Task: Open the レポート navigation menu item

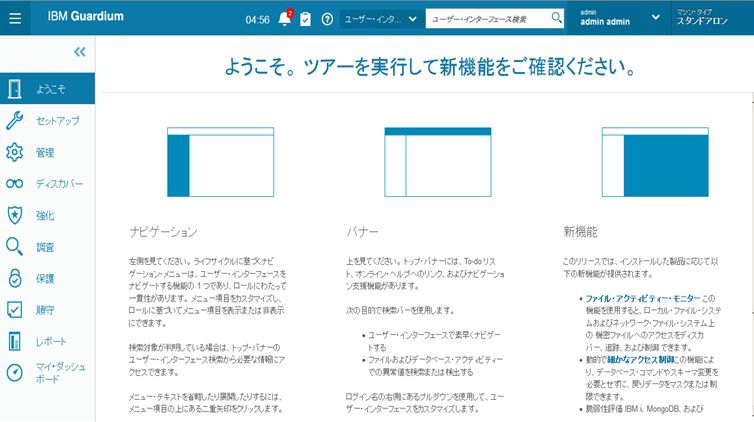Action: coord(50,341)
